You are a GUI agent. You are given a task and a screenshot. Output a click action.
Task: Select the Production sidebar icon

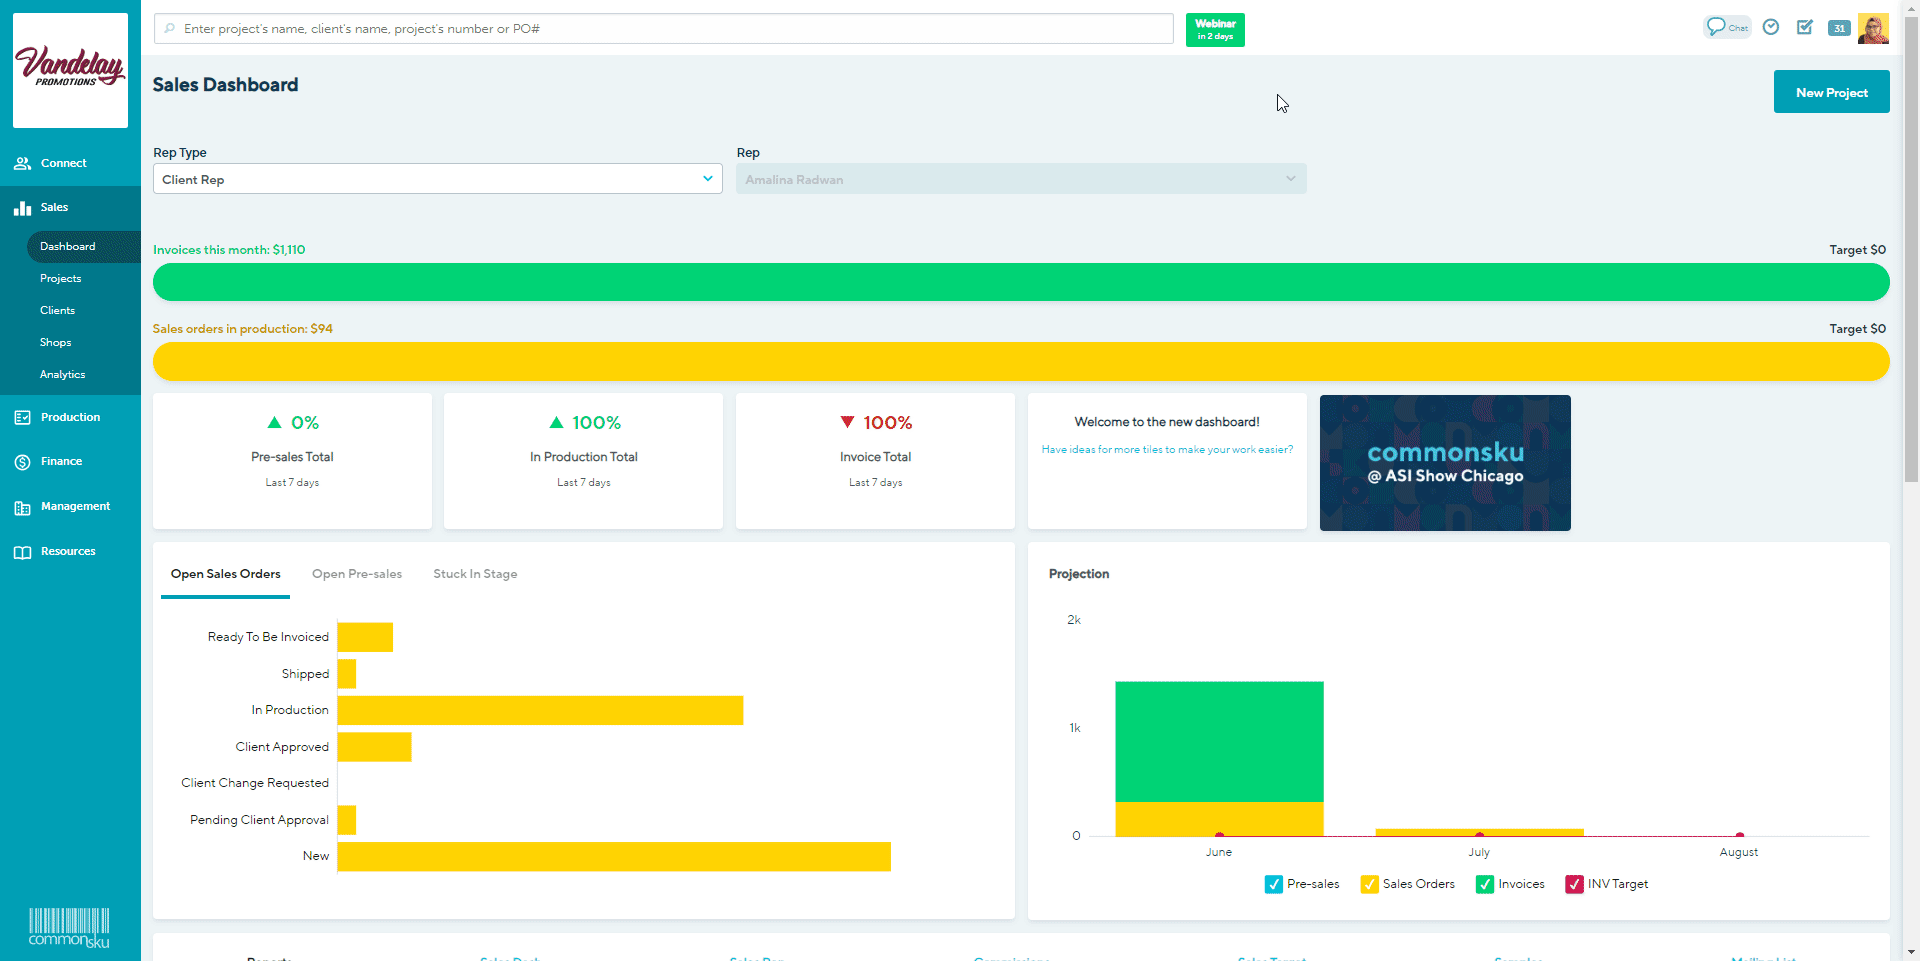pos(22,417)
